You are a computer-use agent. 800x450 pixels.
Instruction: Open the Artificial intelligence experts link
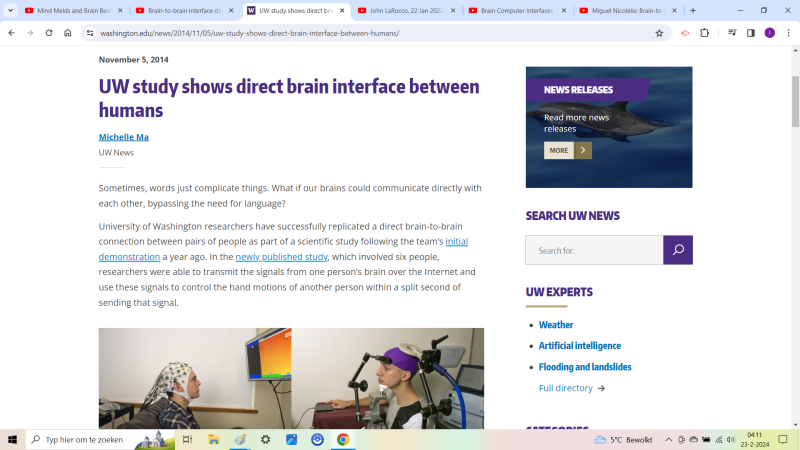tap(580, 345)
